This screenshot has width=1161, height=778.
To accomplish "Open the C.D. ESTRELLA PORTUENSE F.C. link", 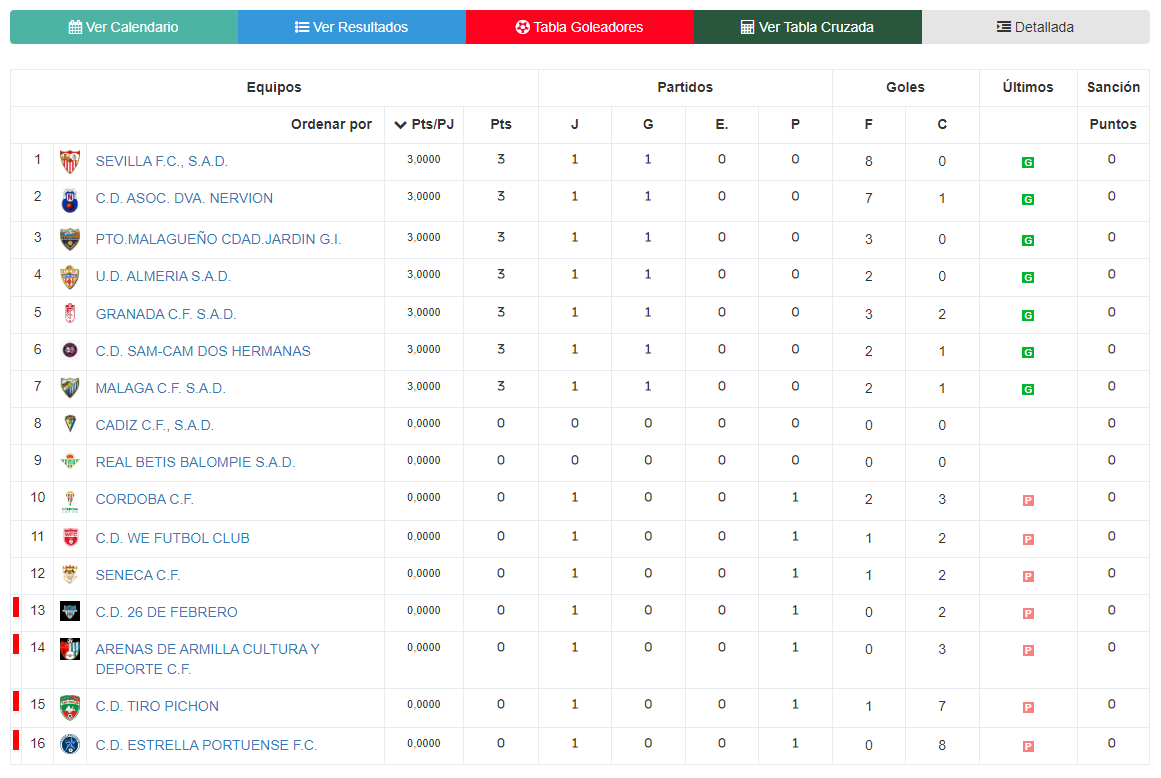I will coord(206,745).
